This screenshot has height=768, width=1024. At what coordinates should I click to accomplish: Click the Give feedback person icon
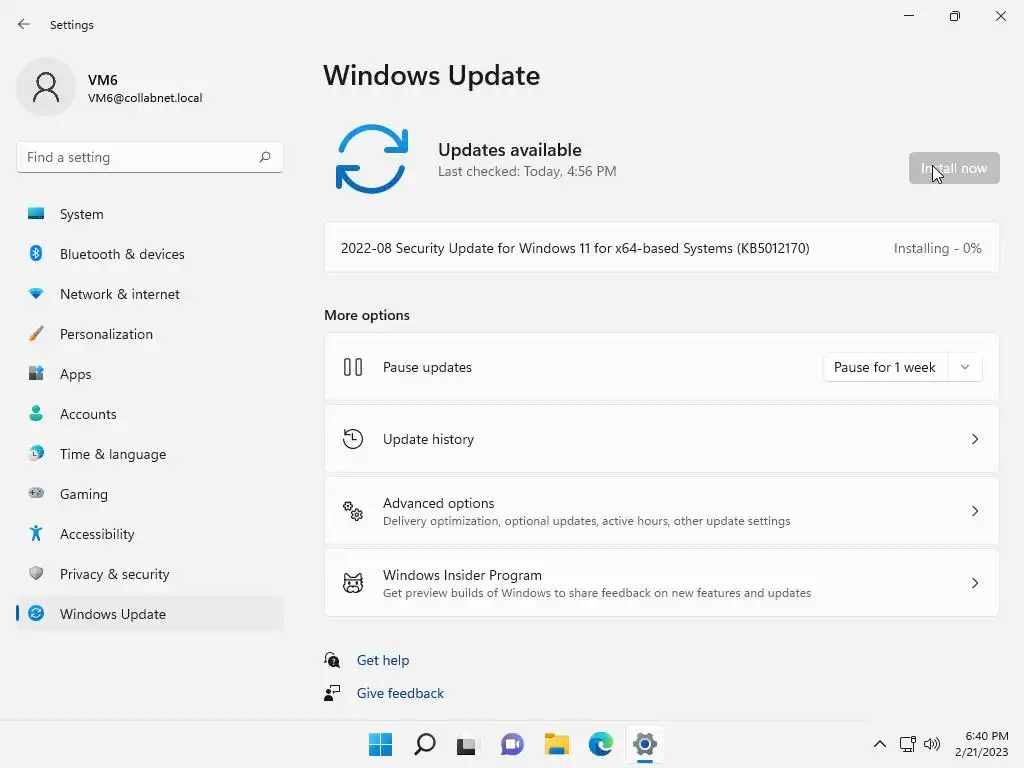click(x=332, y=693)
